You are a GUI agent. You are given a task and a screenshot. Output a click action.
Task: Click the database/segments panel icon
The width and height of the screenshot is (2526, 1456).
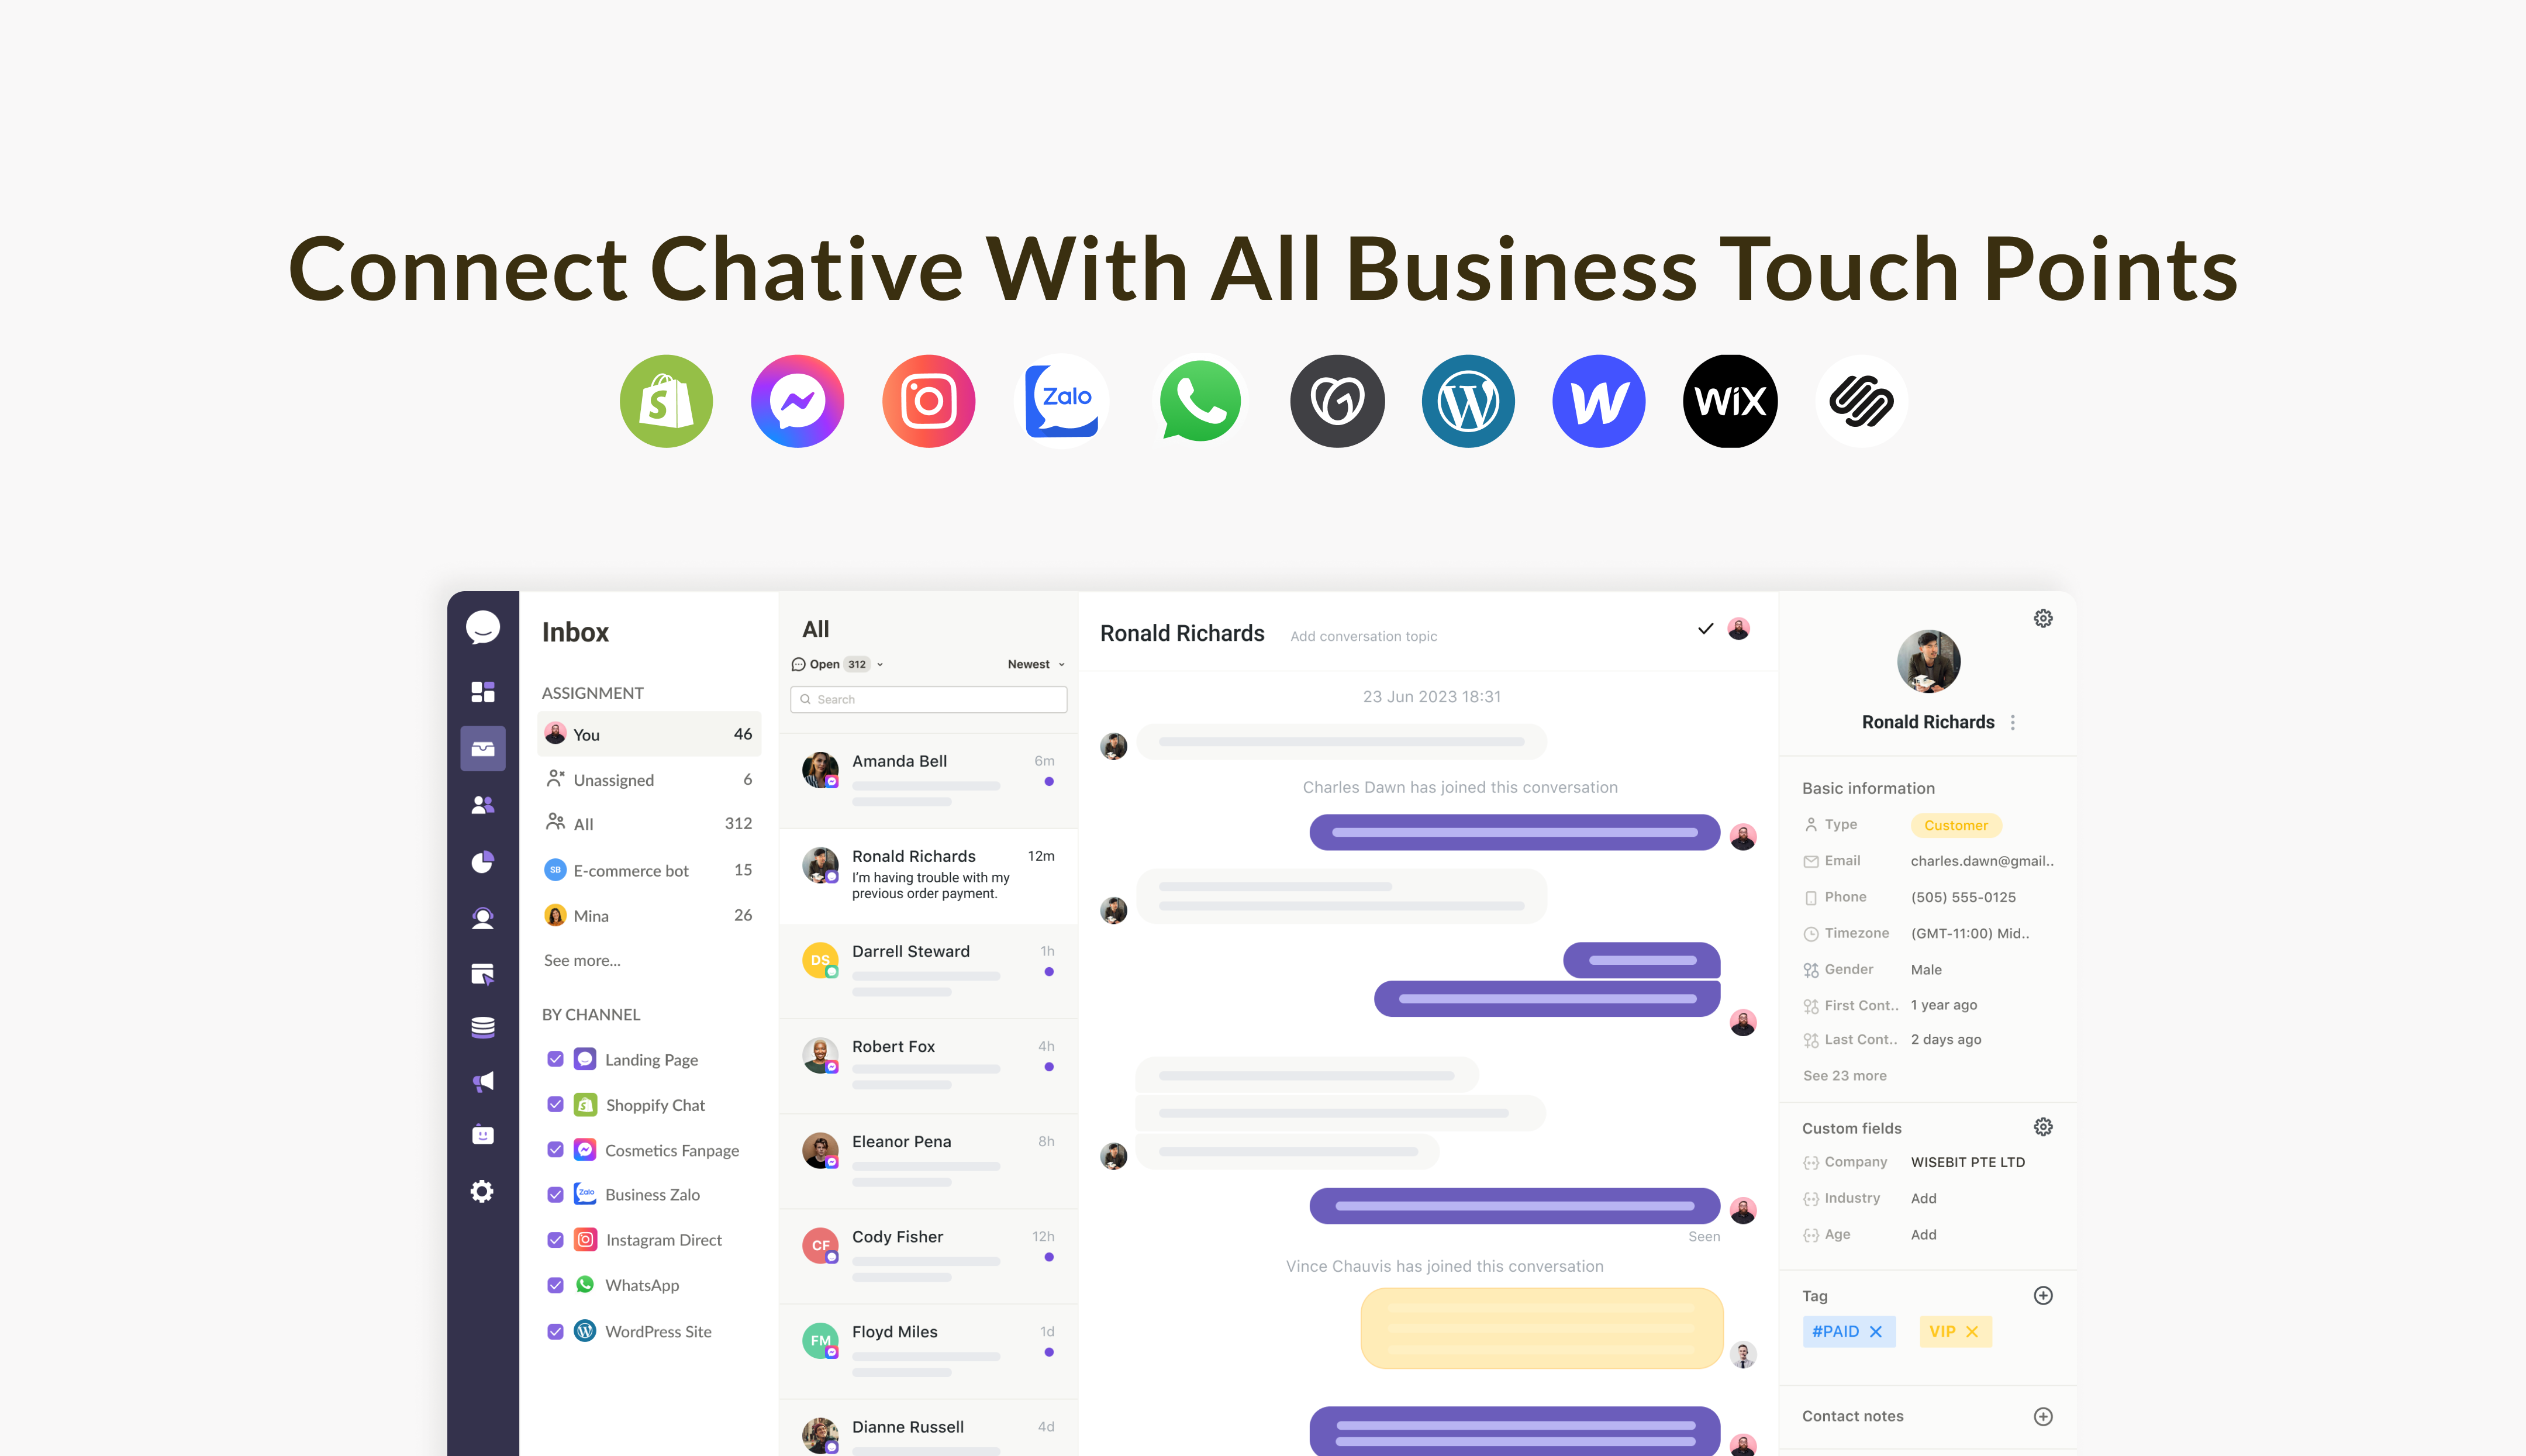(x=484, y=1026)
